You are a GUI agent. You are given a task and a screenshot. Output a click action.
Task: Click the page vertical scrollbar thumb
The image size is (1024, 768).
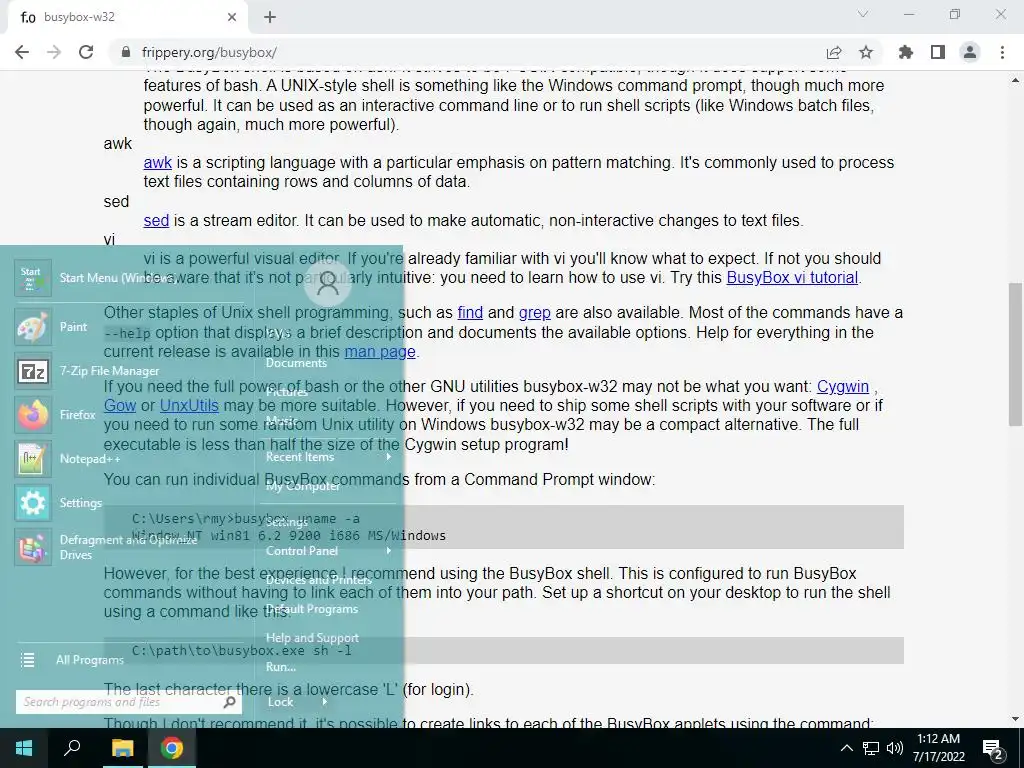pyautogui.click(x=1015, y=354)
